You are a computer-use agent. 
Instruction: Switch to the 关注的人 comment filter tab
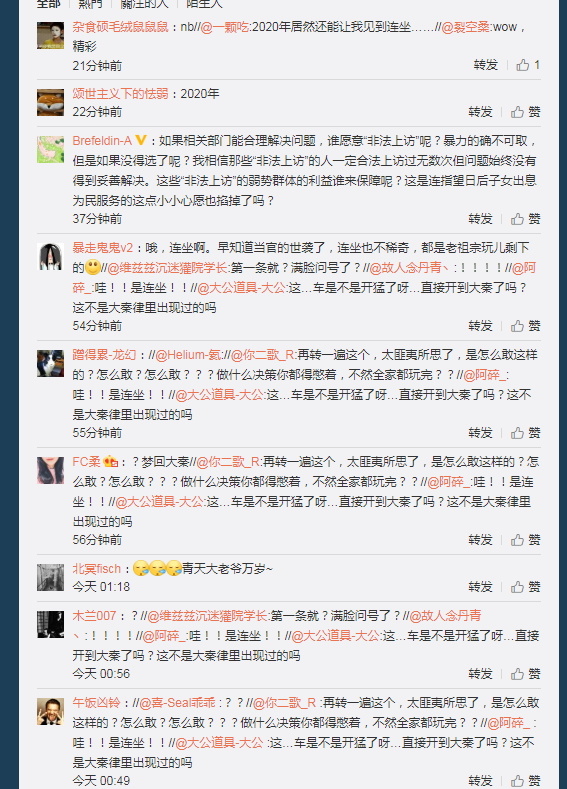click(144, 4)
